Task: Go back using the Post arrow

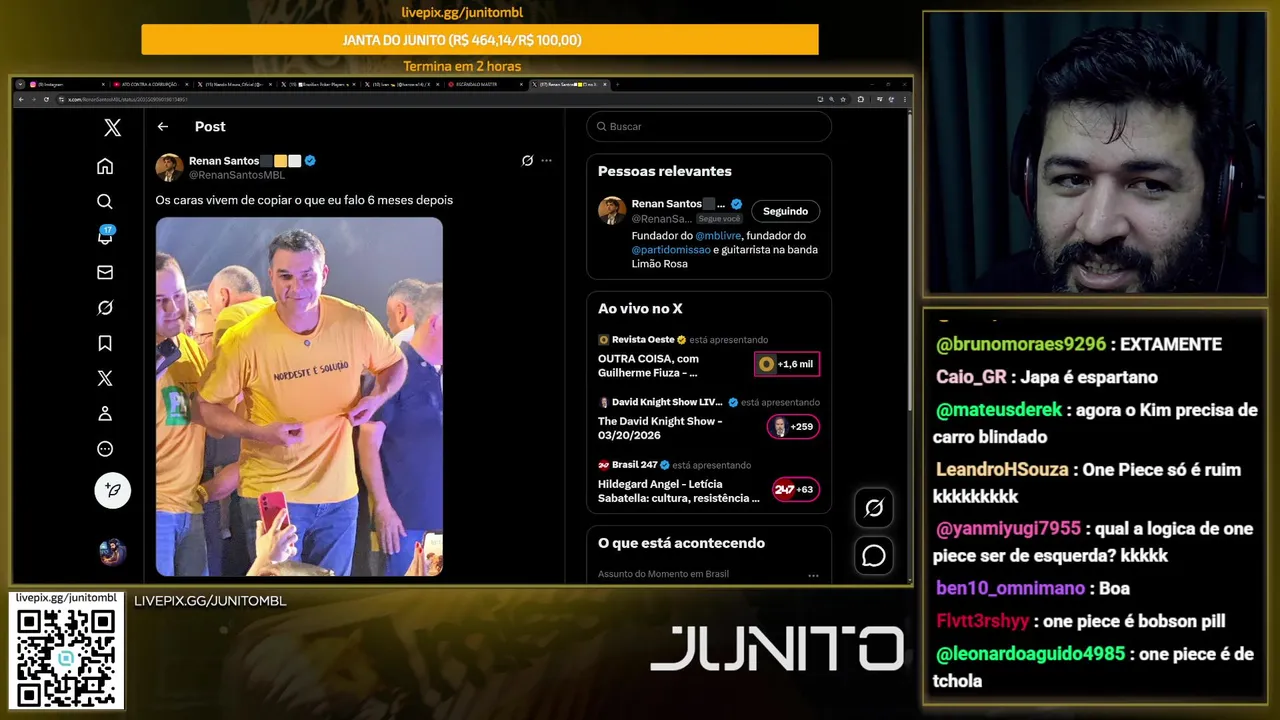Action: click(163, 127)
